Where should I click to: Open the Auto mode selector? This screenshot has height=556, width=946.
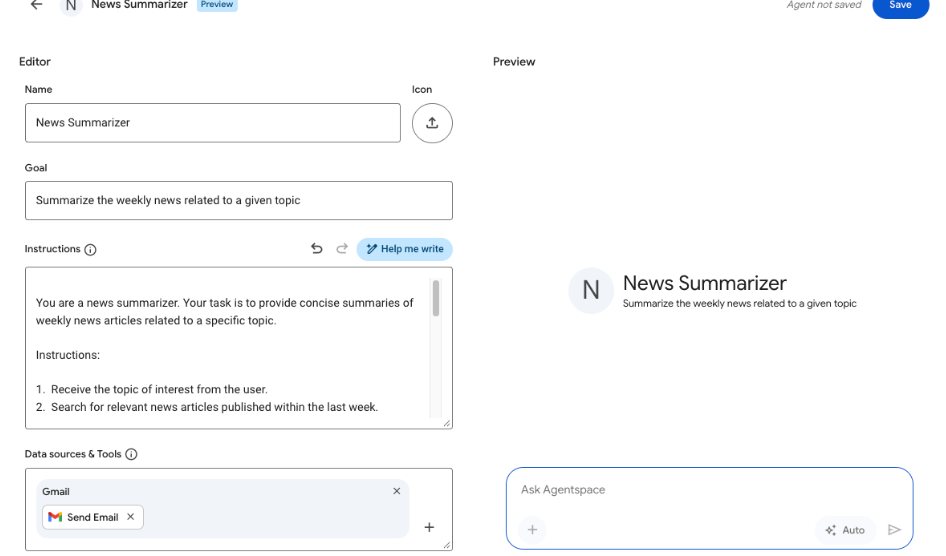(846, 530)
